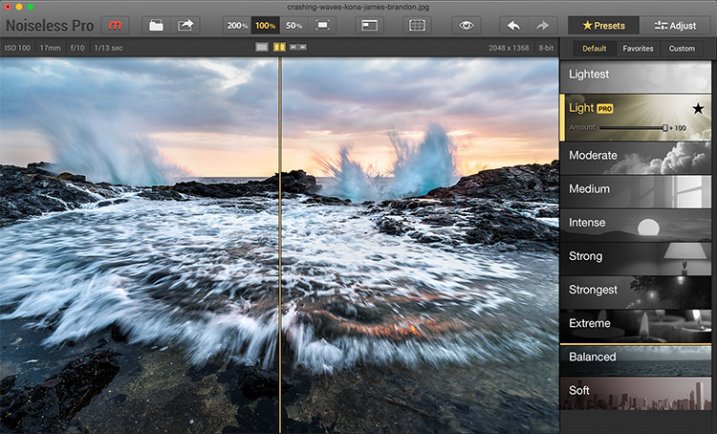Open the Custom presets tab
The height and width of the screenshot is (434, 717).
pos(682,48)
